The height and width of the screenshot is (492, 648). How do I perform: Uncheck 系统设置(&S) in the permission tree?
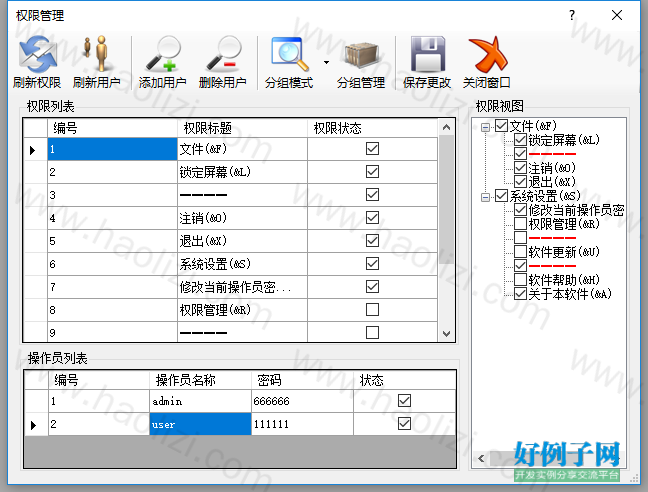pos(502,195)
